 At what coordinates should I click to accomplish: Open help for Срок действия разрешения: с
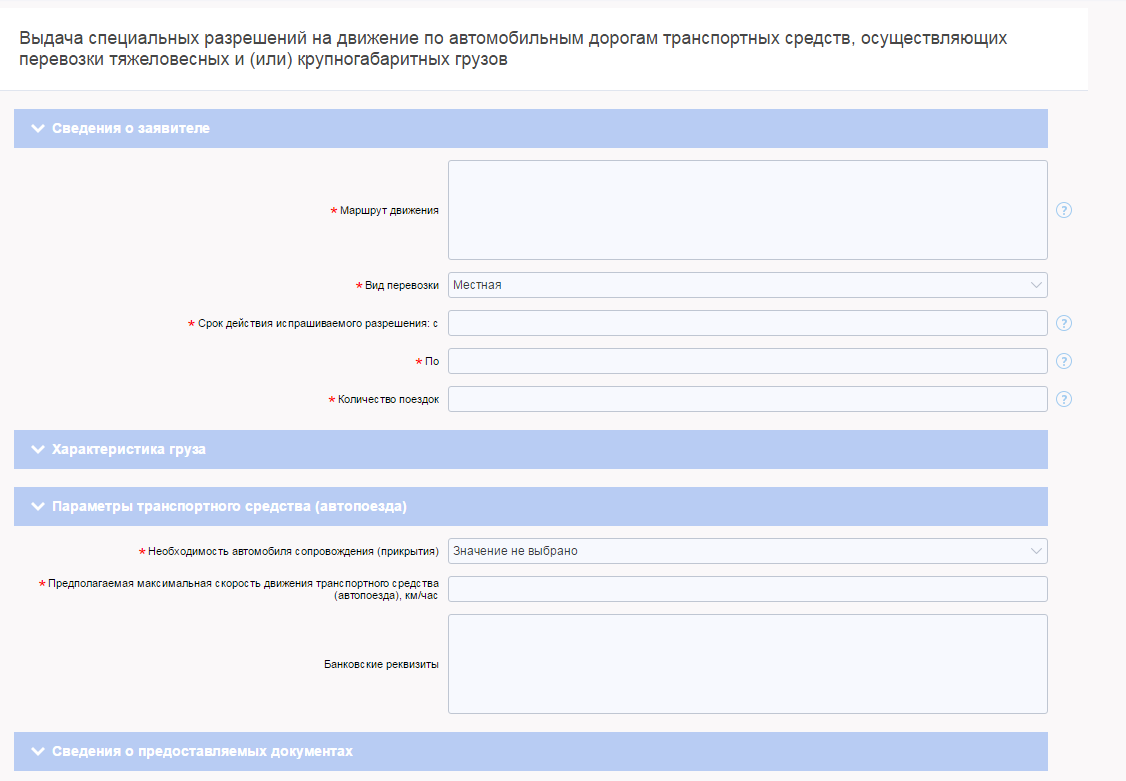pos(1064,323)
